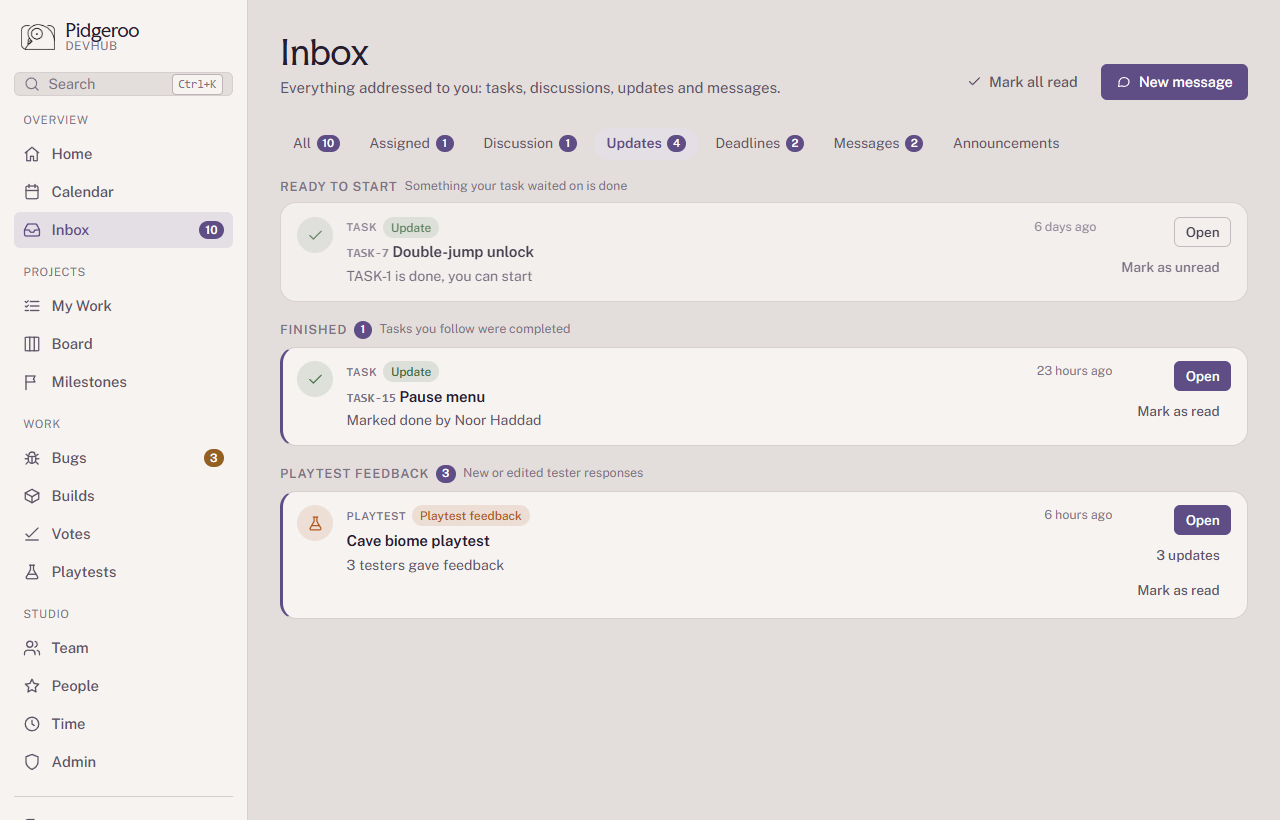Image resolution: width=1280 pixels, height=820 pixels.
Task: Open the Votes icon in sidebar
Action: 33,534
